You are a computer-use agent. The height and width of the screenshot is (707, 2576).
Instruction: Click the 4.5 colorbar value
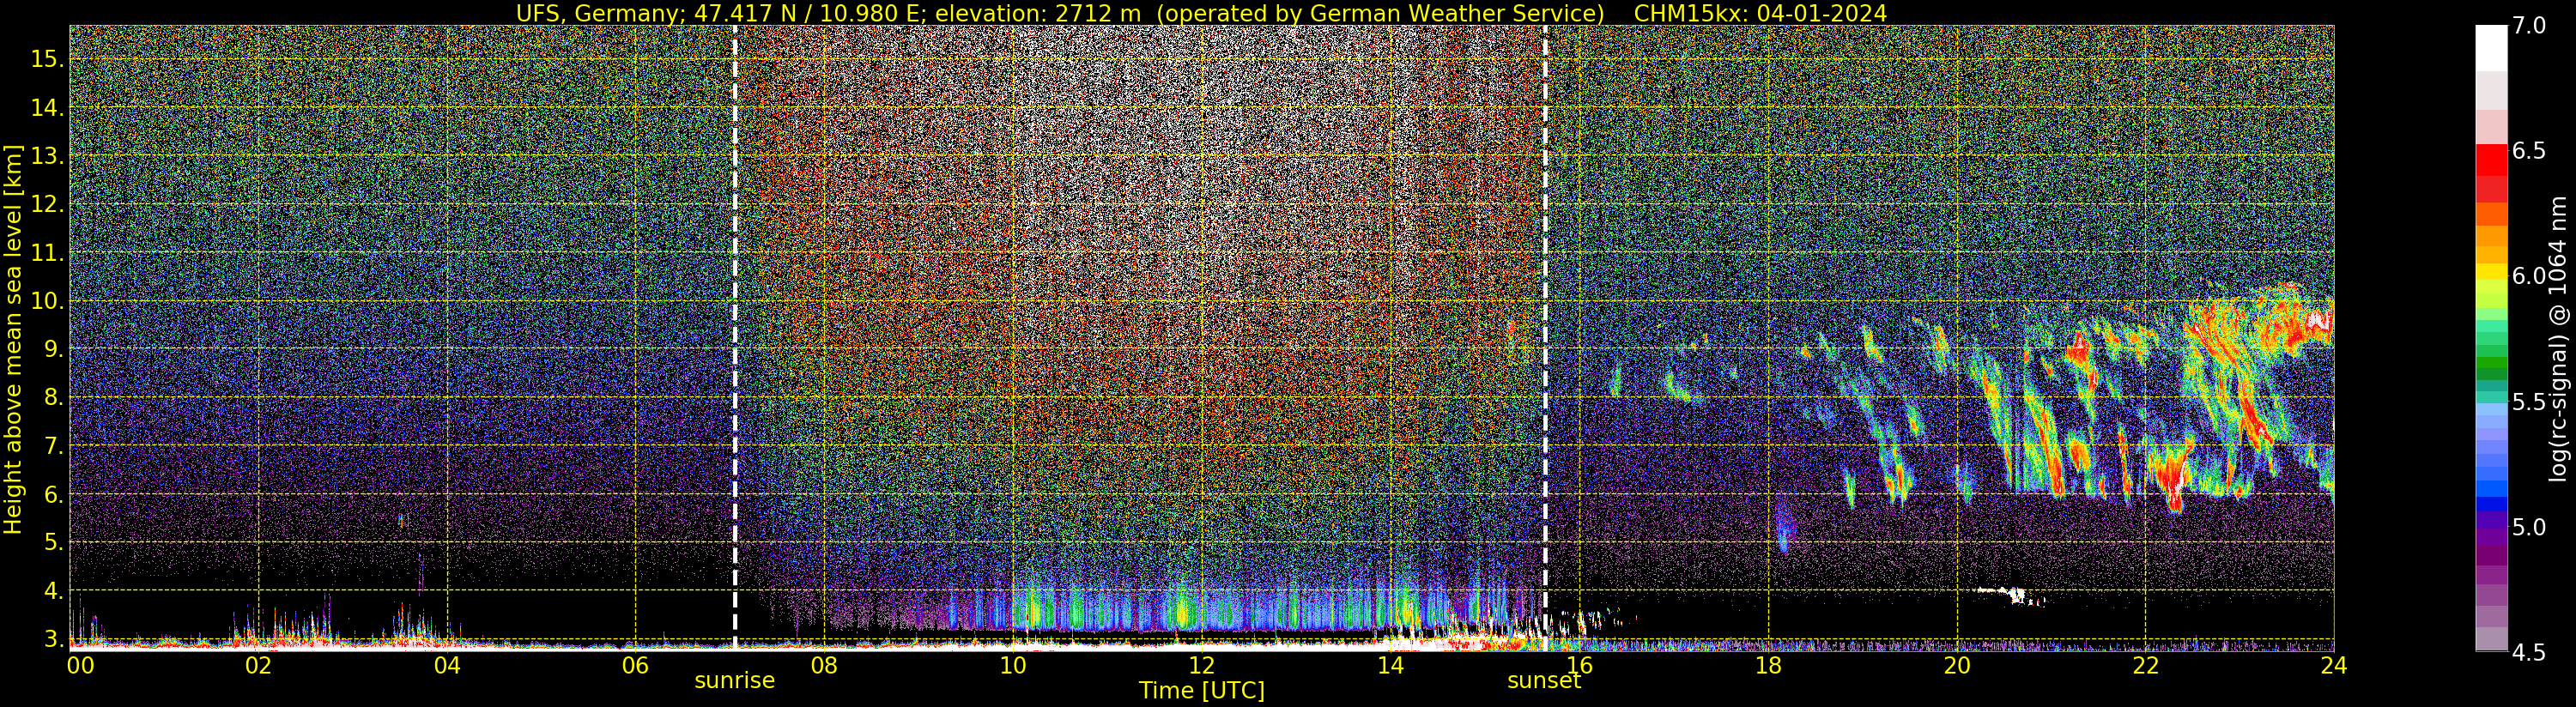point(2529,653)
